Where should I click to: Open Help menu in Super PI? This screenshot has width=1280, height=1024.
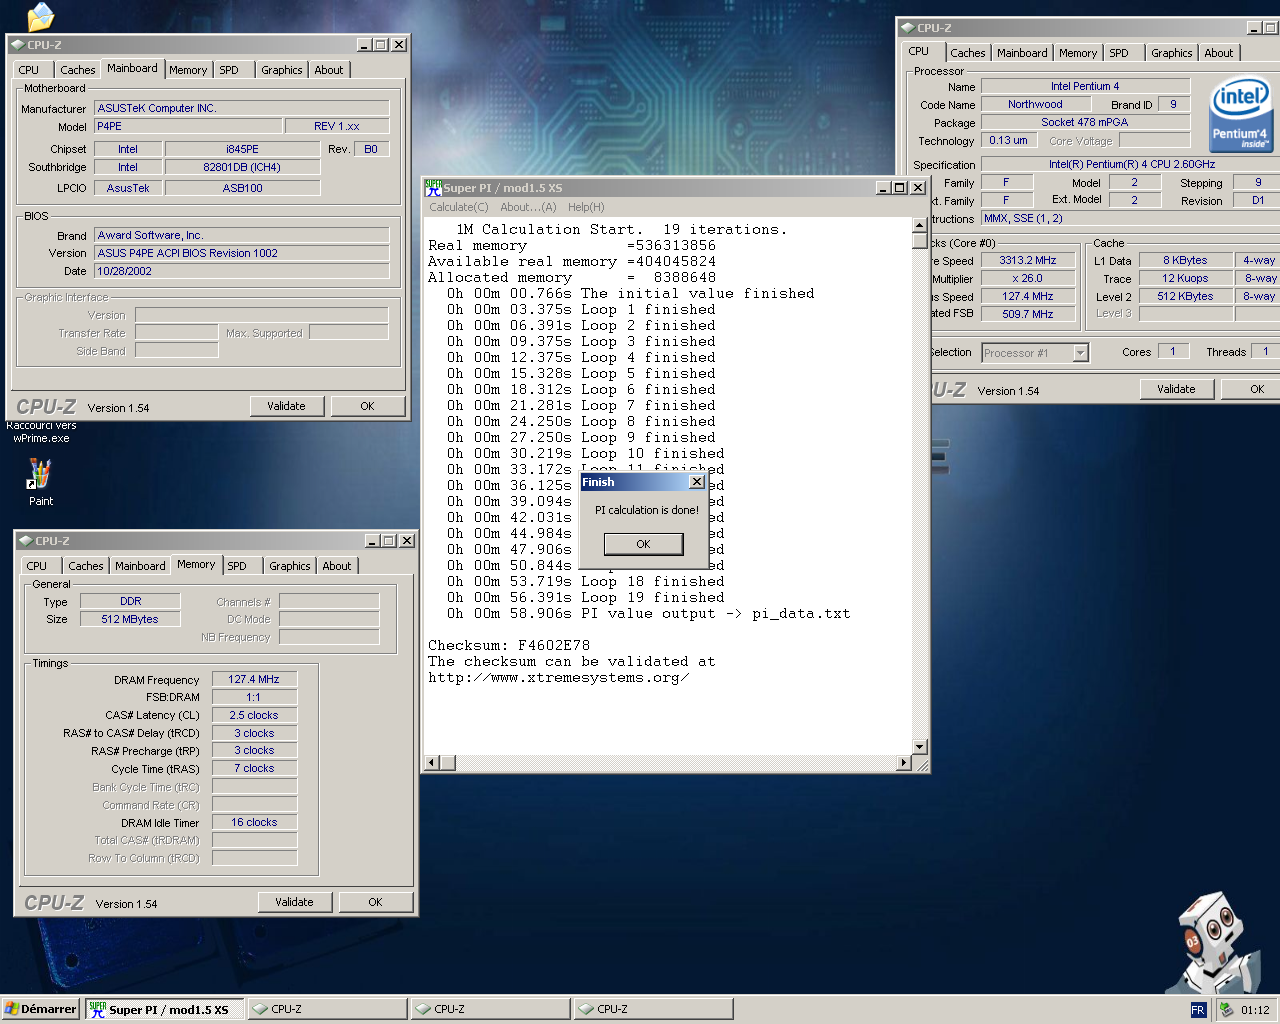pyautogui.click(x=586, y=207)
